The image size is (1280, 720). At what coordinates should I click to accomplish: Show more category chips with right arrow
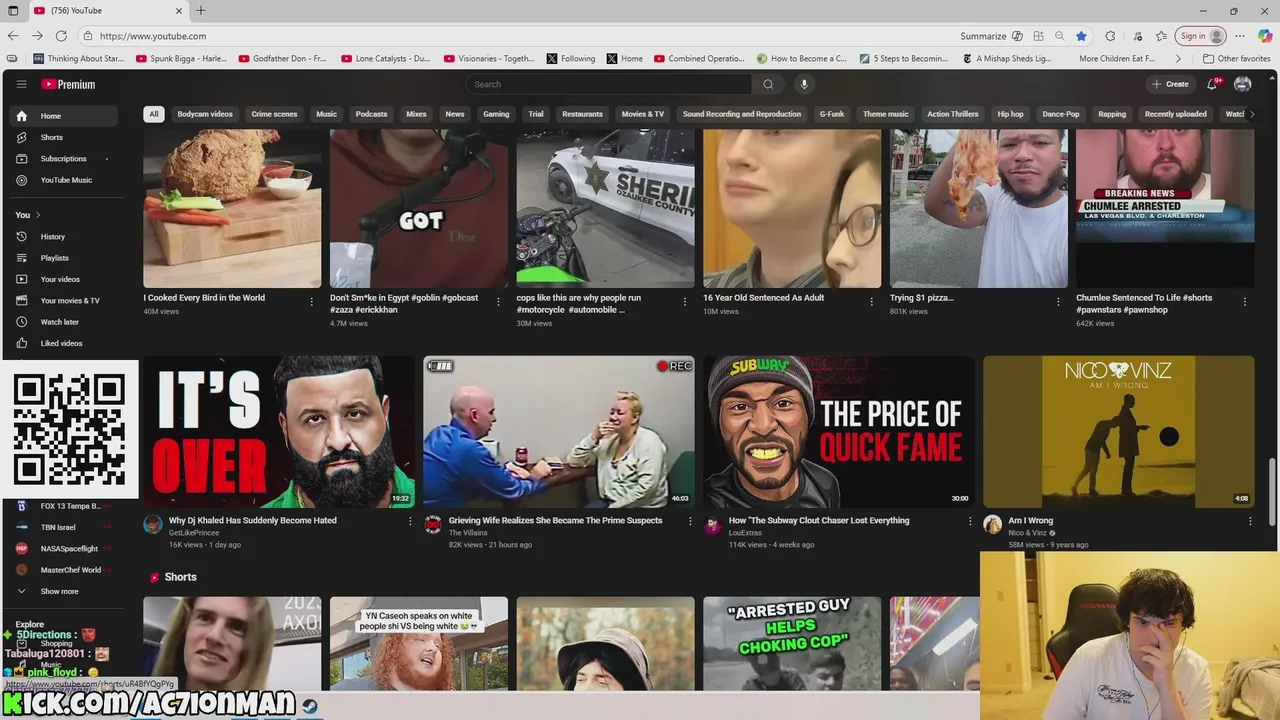[x=1251, y=114]
